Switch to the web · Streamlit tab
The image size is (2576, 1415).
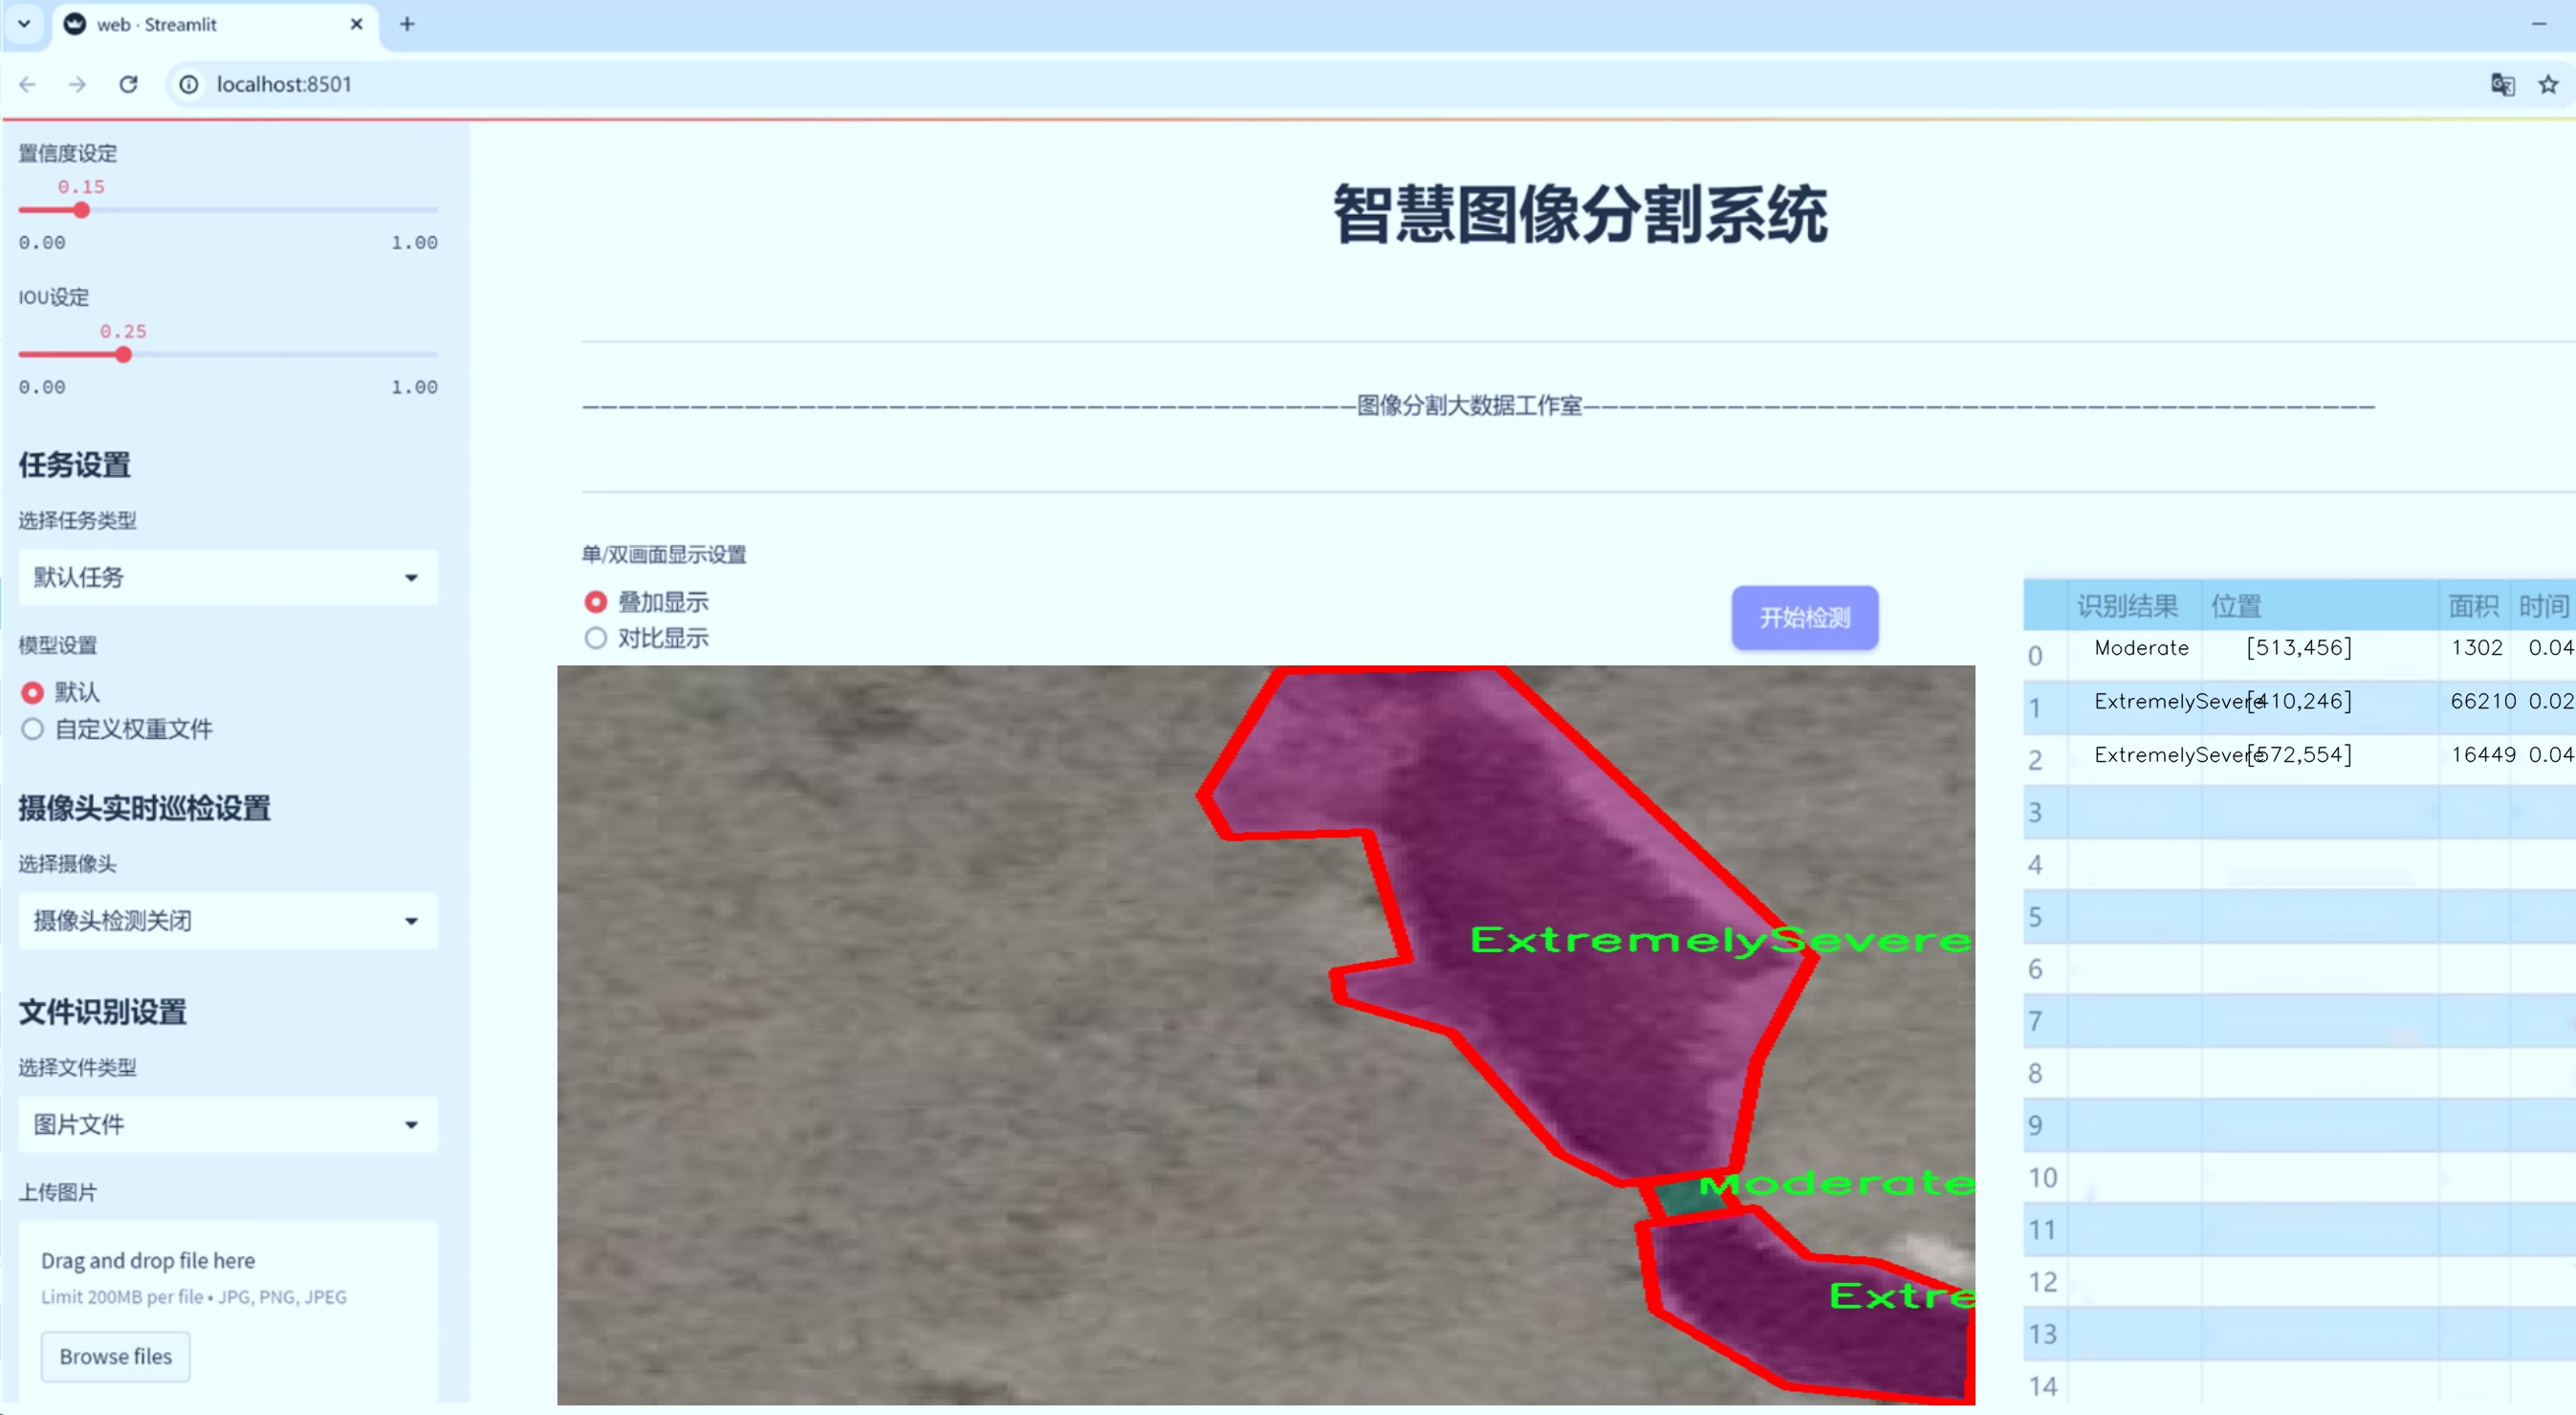pyautogui.click(x=200, y=24)
